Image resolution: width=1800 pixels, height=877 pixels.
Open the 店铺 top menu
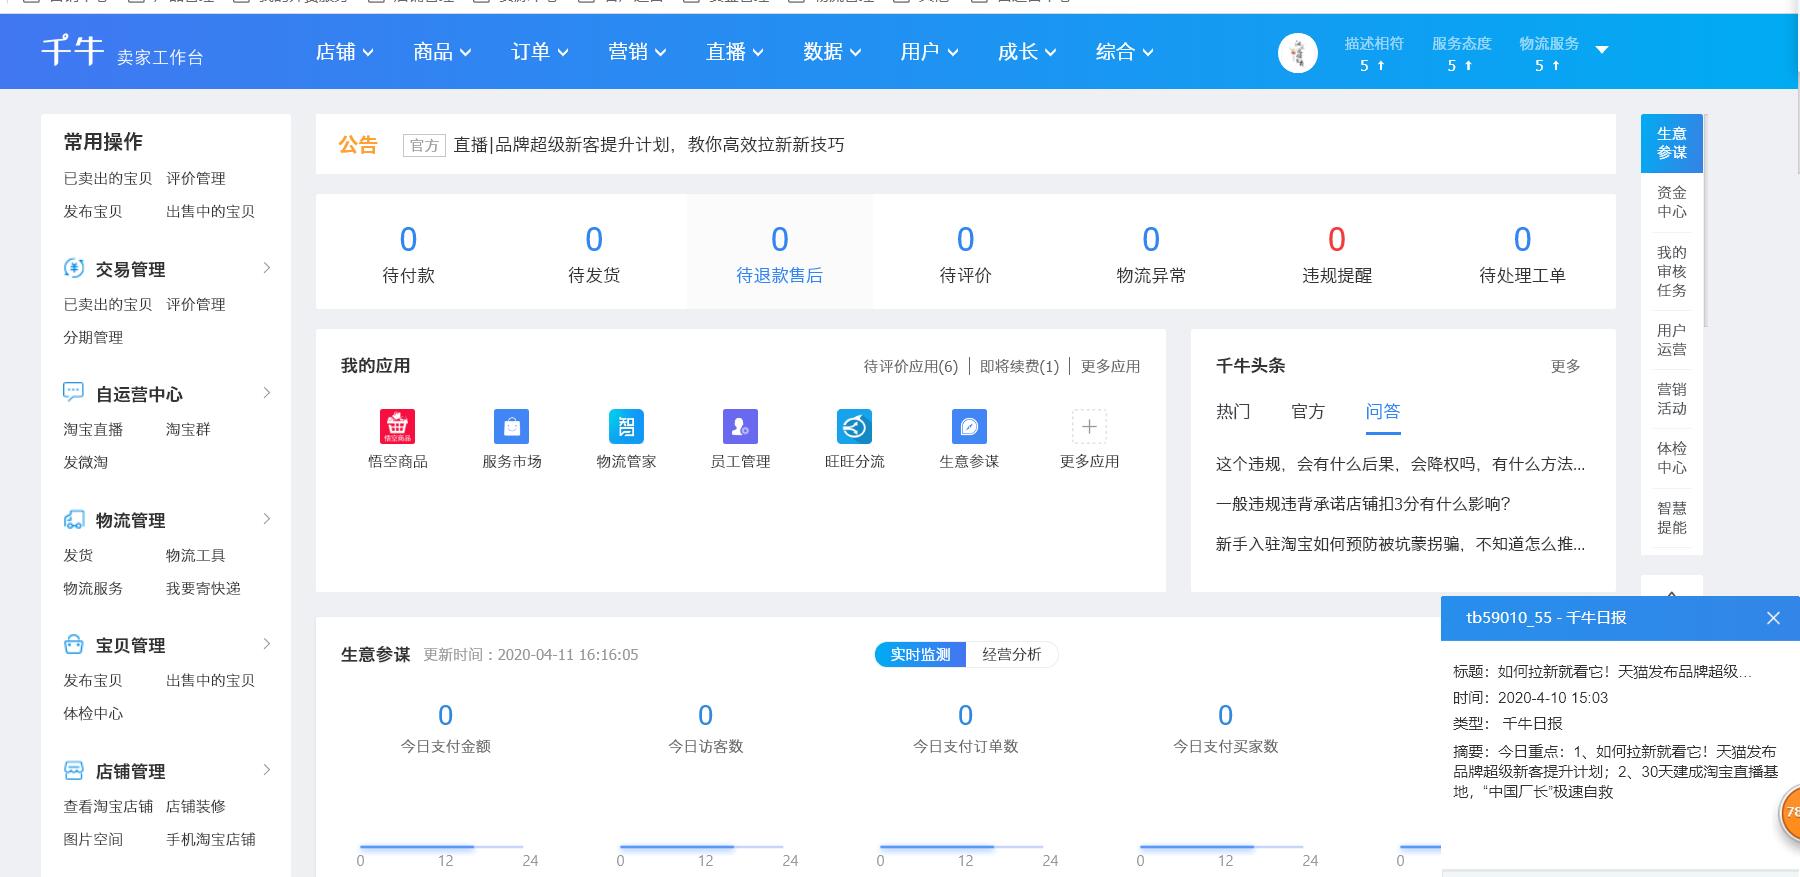tap(345, 52)
